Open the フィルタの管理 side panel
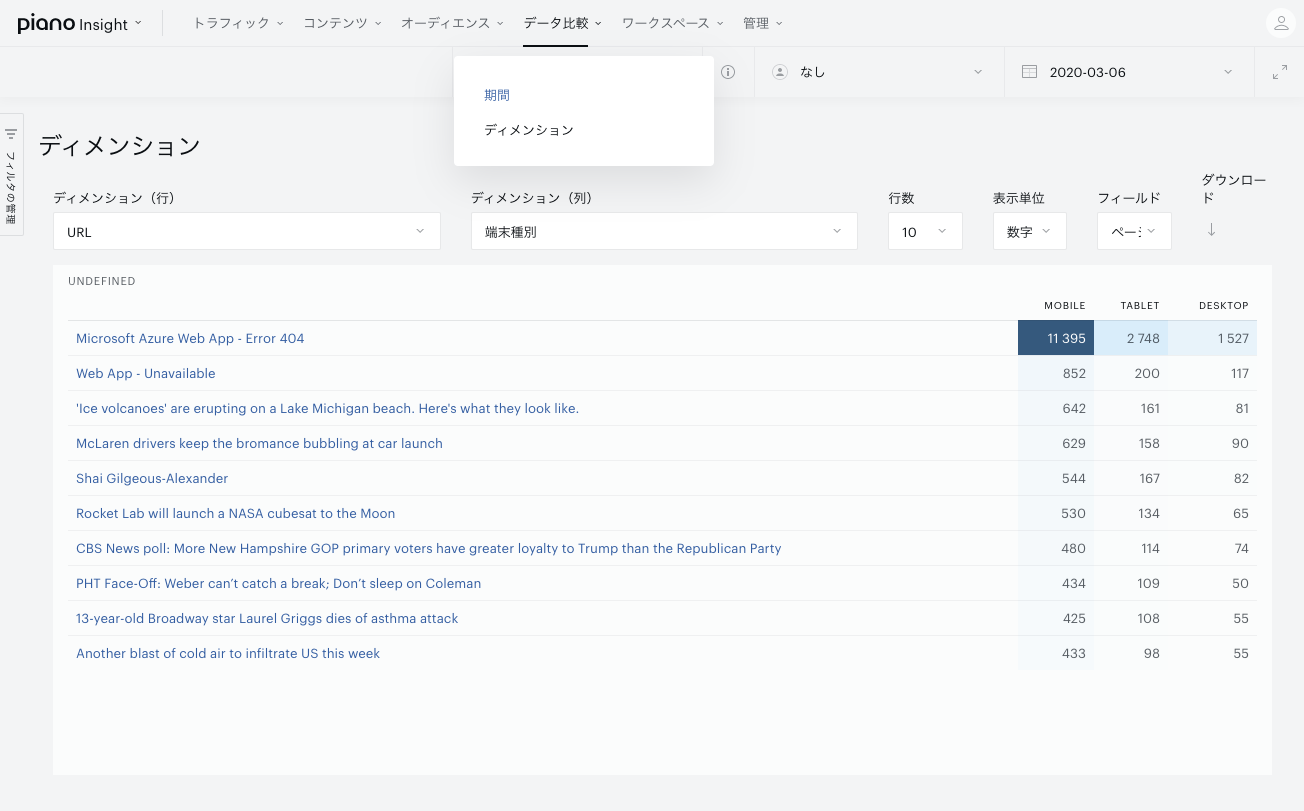 pos(12,174)
